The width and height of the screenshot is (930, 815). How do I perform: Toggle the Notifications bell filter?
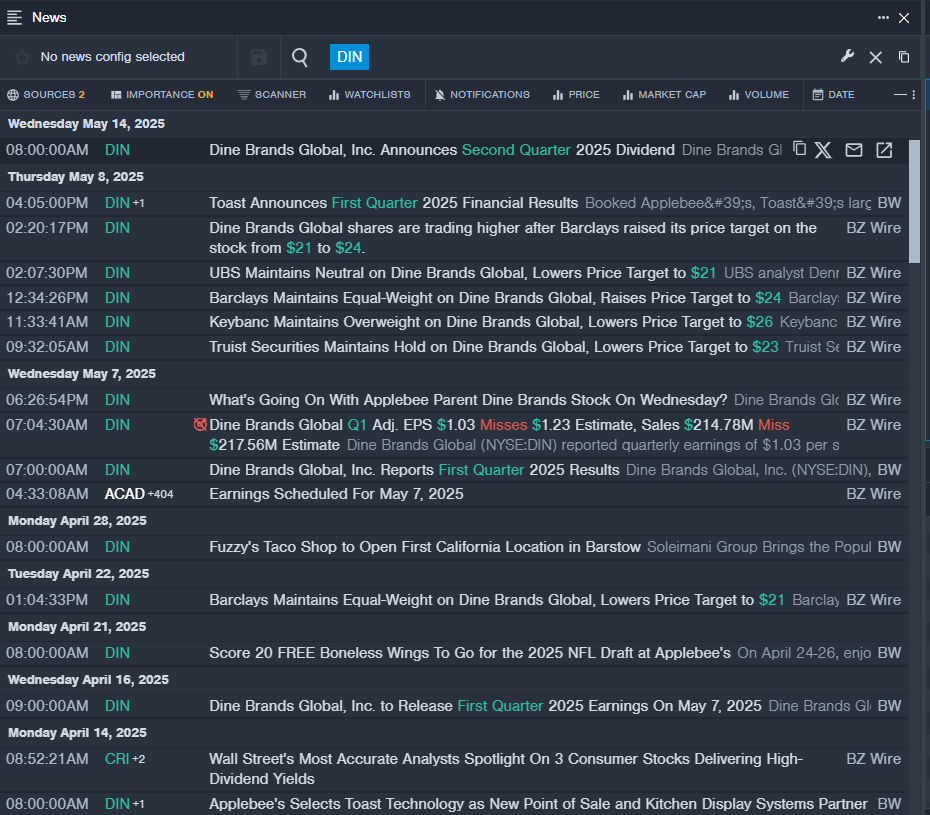482,95
